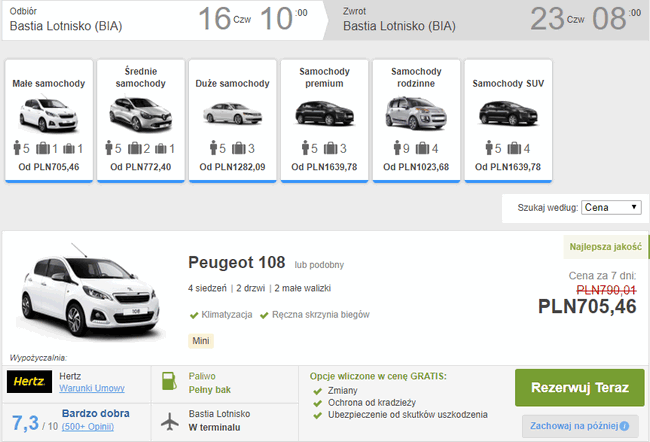Click the checkmark beside Ochrona od kradzieży
The height and width of the screenshot is (442, 650).
318,403
